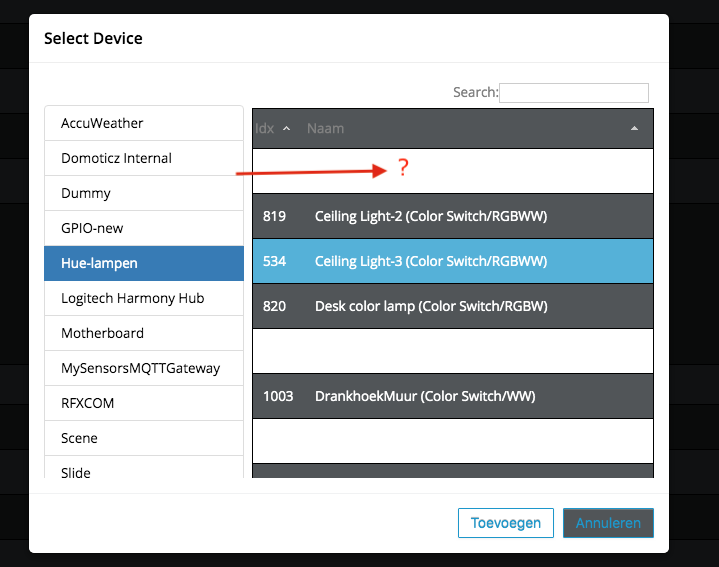
Task: Pick Logitech Harmony Hub from the list
Action: coord(144,298)
